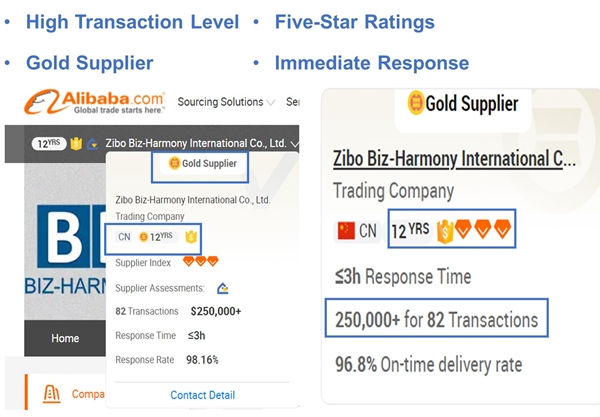Viewport: 600px width, 417px height.
Task: Click the large Gold Supplier badge at right
Action: coord(462,103)
